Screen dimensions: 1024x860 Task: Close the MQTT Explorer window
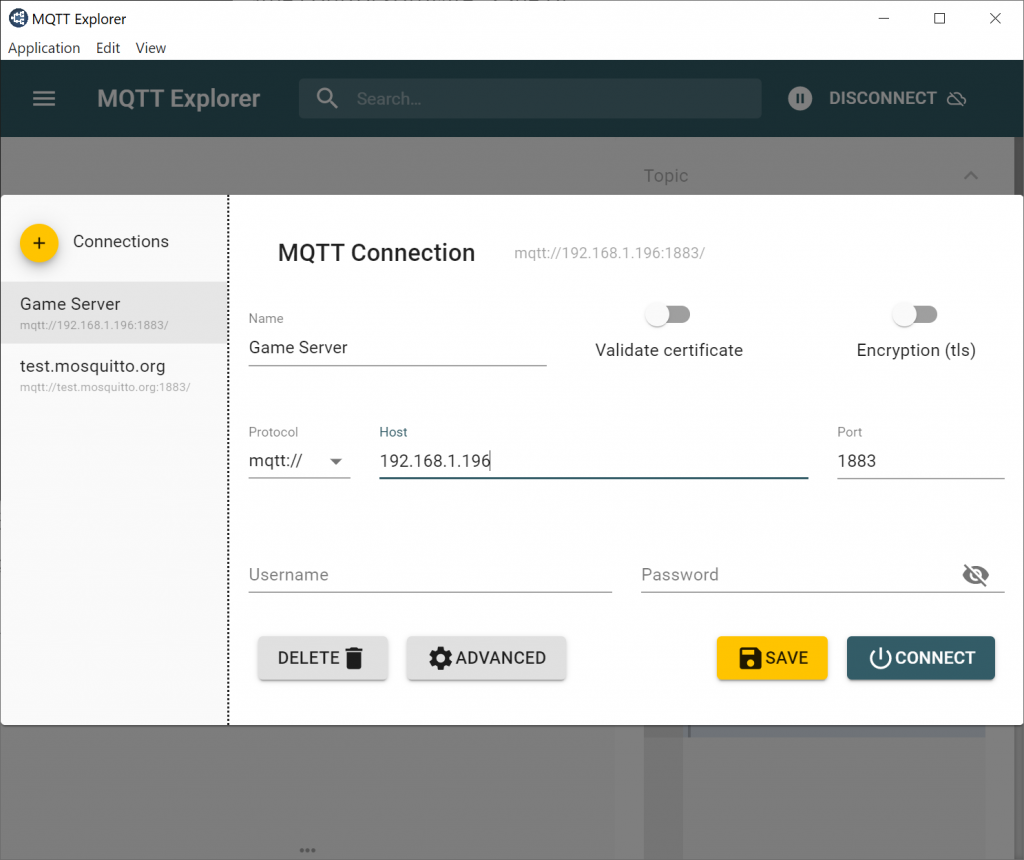click(995, 18)
